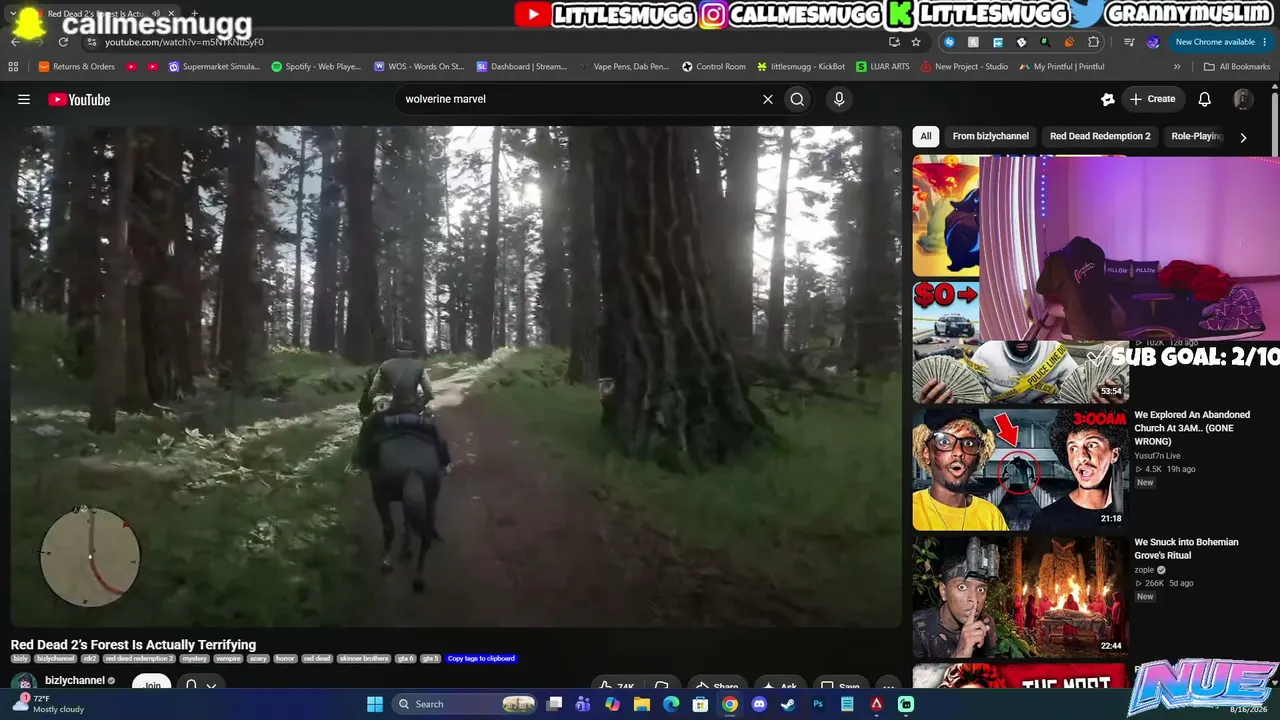Expand hidden bookmarks double-chevron
This screenshot has width=1280, height=720.
[1177, 67]
